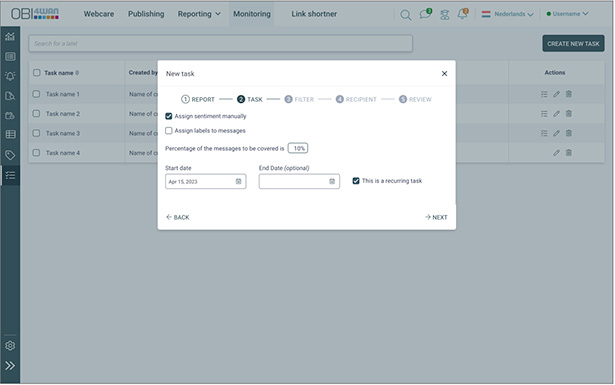Click the Actions column header

click(555, 73)
